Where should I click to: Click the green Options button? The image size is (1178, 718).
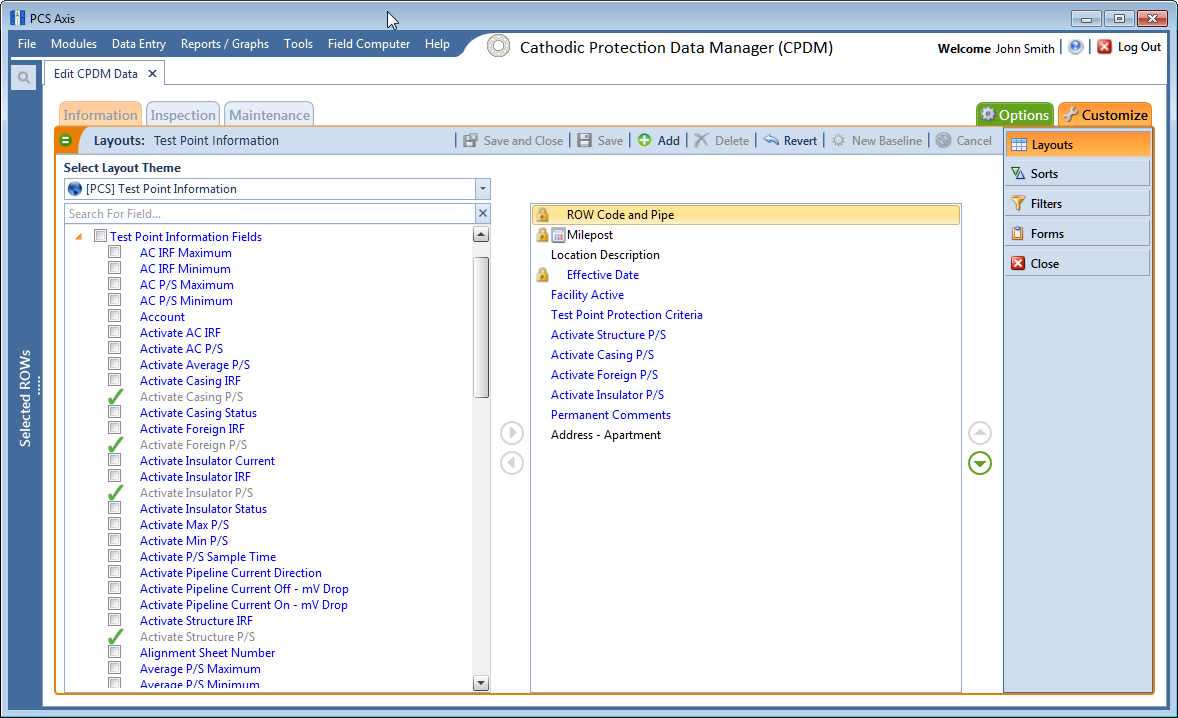coord(1015,114)
